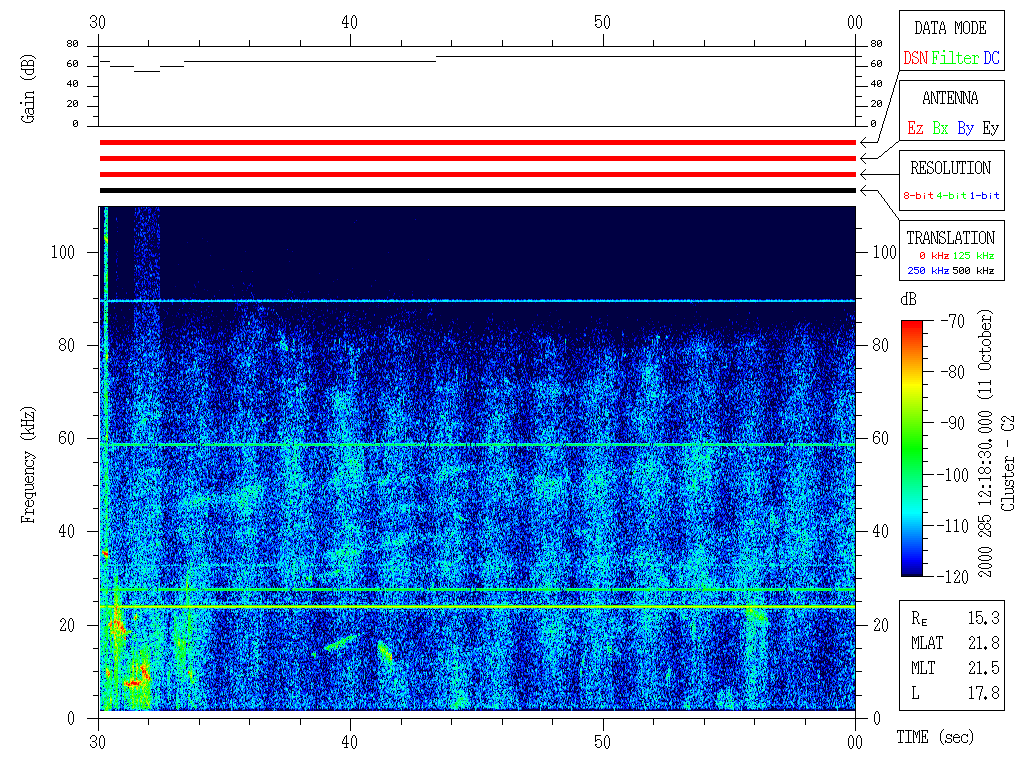Screen dimensions: 1024x768
Task: Select the green Bx antenna label
Action: [x=940, y=129]
